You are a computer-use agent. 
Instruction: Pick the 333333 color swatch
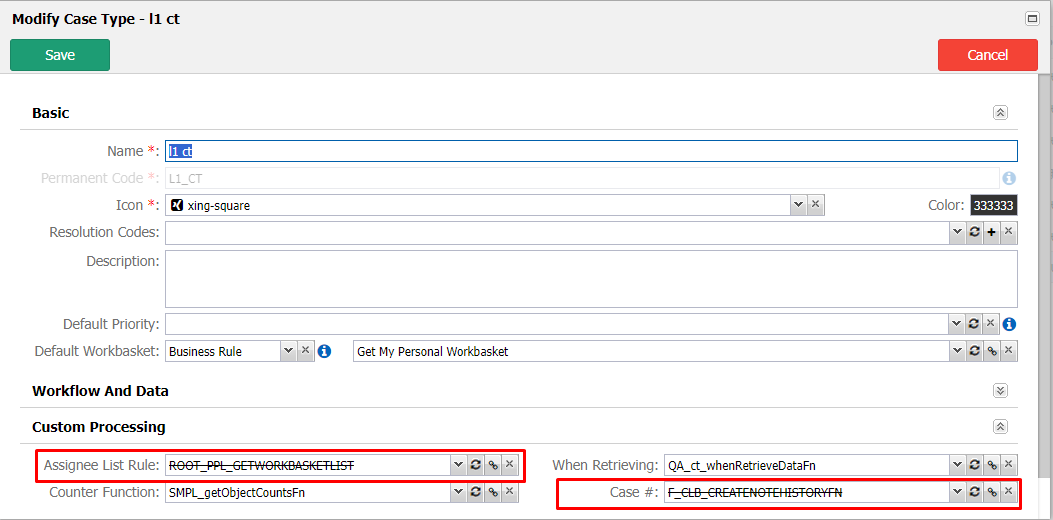[994, 206]
